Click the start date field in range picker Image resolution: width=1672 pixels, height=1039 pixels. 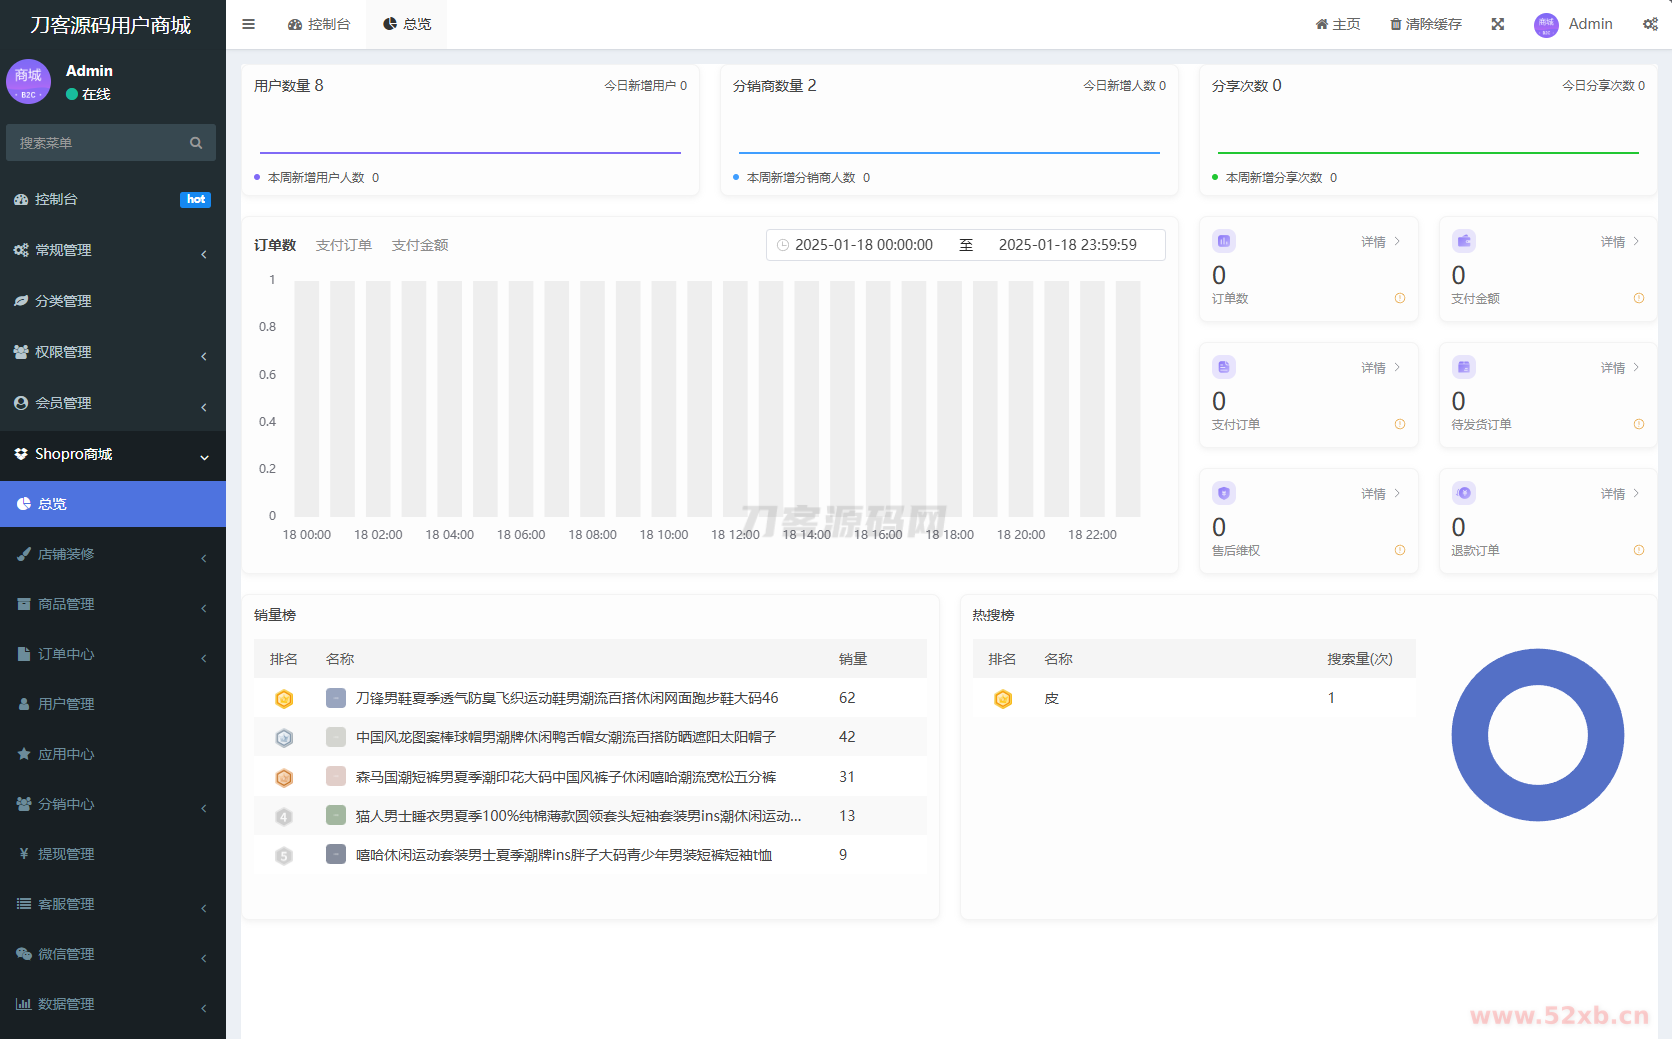[863, 245]
